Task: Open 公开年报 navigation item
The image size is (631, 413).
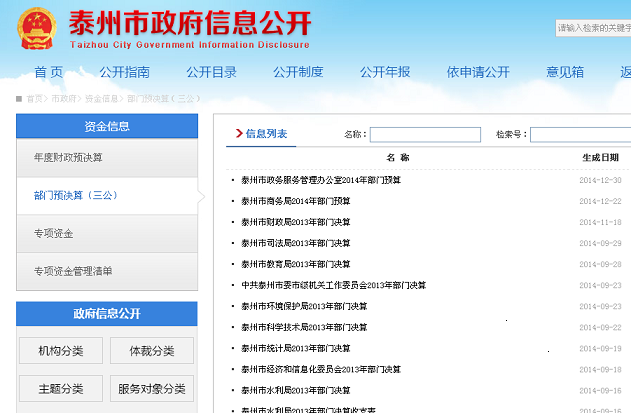Action: (385, 72)
